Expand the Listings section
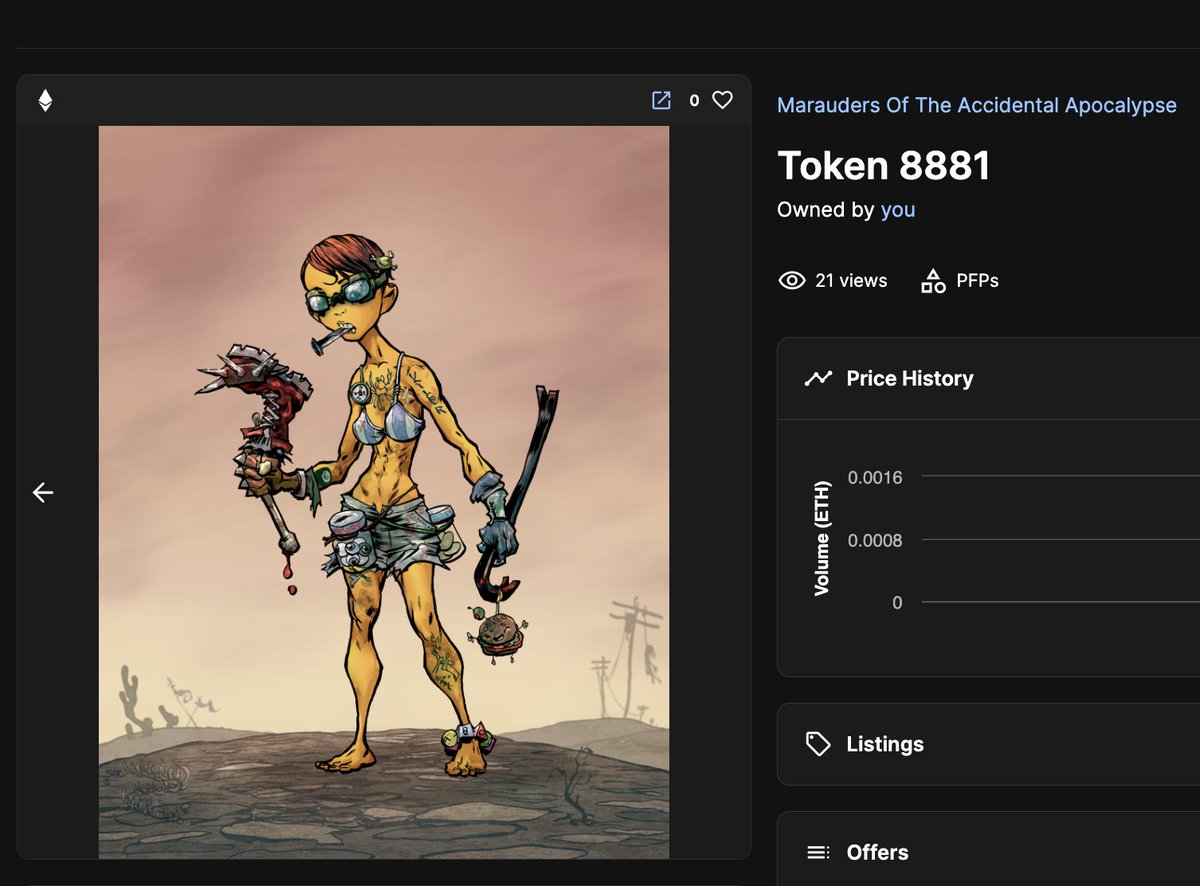 point(988,744)
